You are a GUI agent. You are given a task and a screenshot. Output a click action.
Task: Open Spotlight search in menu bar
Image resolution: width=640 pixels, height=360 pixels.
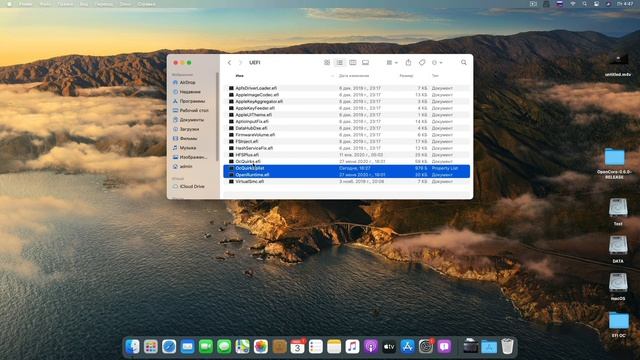pyautogui.click(x=584, y=4)
